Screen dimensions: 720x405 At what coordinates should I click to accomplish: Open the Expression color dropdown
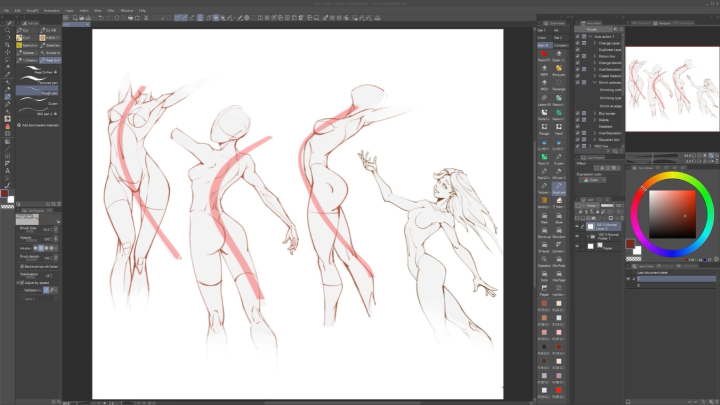tap(592, 180)
